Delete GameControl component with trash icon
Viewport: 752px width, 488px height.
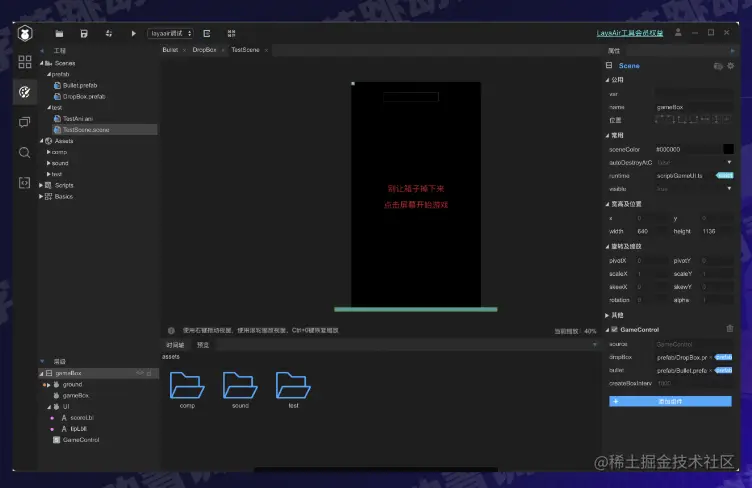[x=730, y=328]
